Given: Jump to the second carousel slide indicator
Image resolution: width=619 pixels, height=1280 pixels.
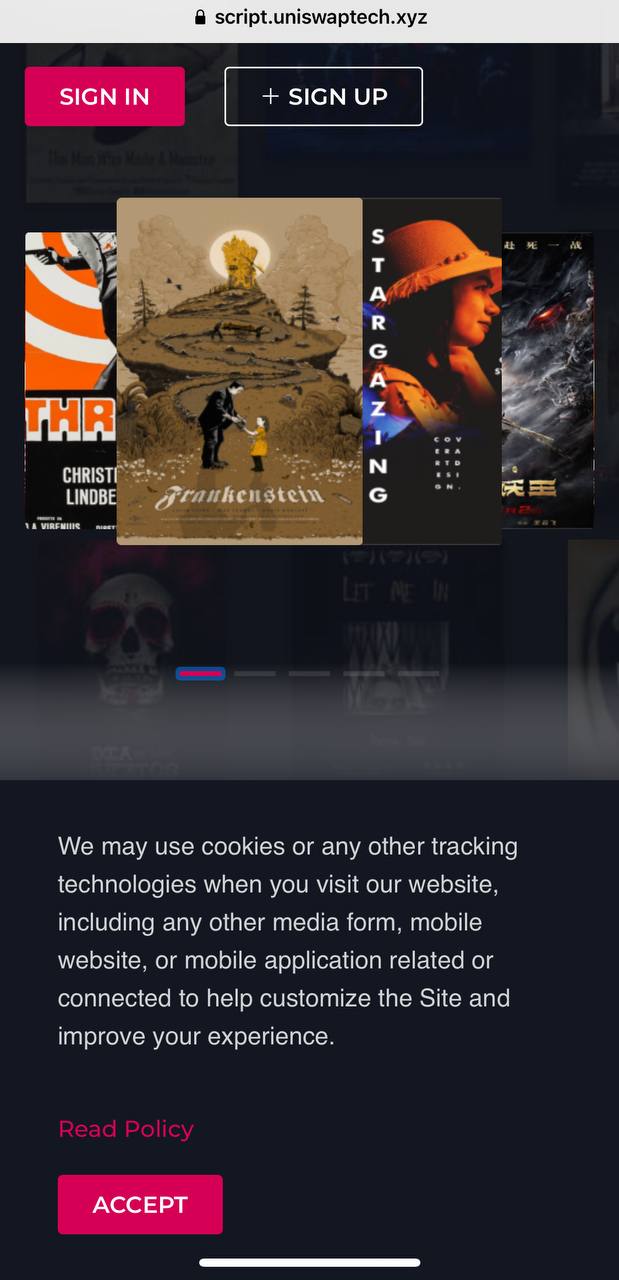Looking at the screenshot, I should click(255, 674).
